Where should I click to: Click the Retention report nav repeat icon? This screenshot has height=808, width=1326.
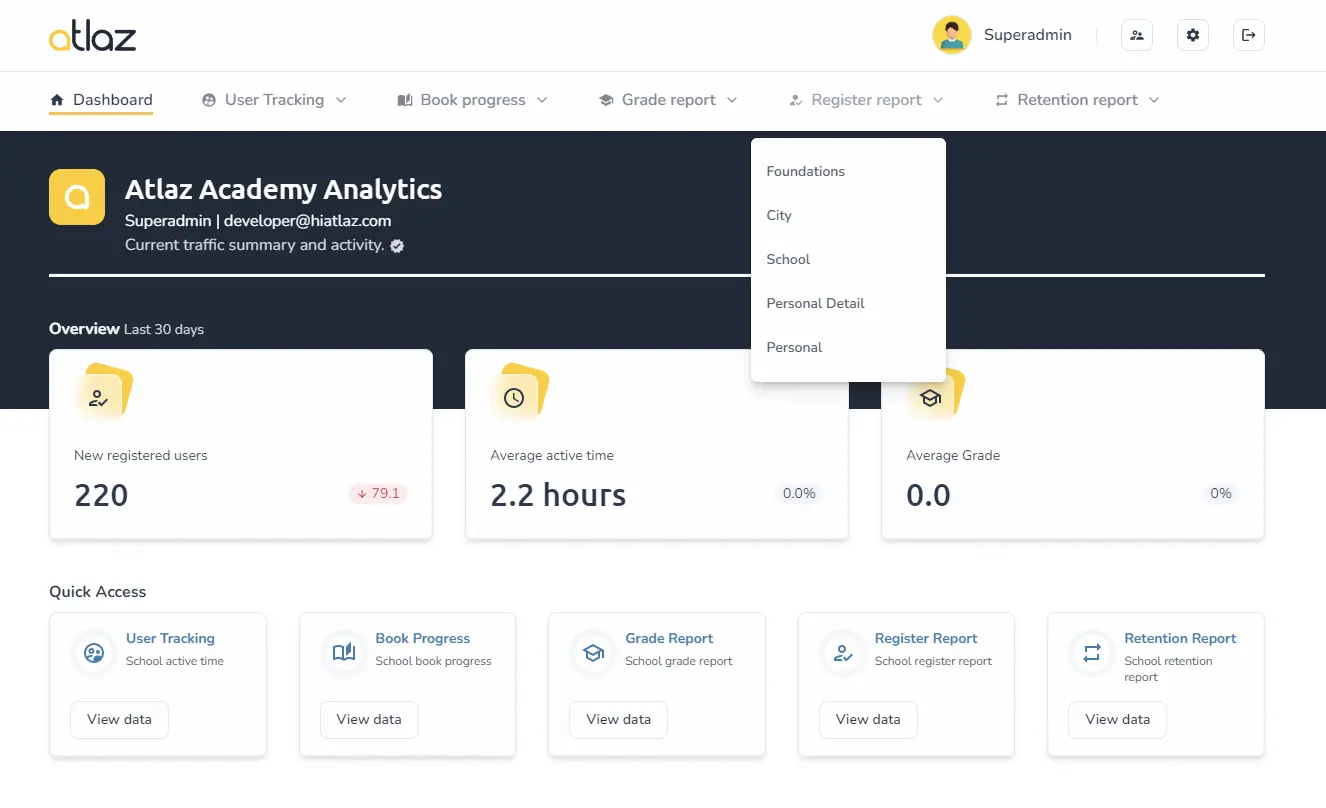(1002, 100)
